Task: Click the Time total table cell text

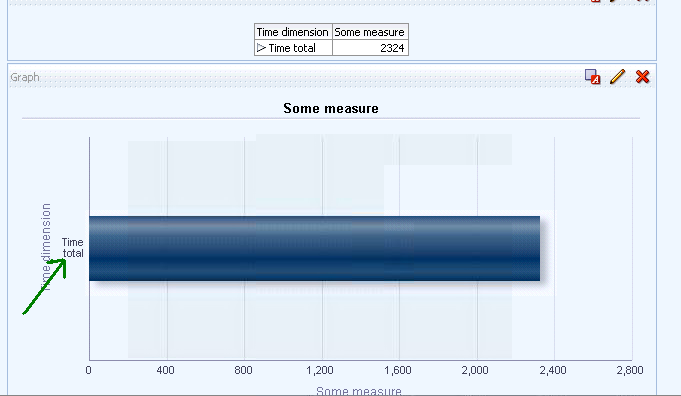Action: point(292,48)
